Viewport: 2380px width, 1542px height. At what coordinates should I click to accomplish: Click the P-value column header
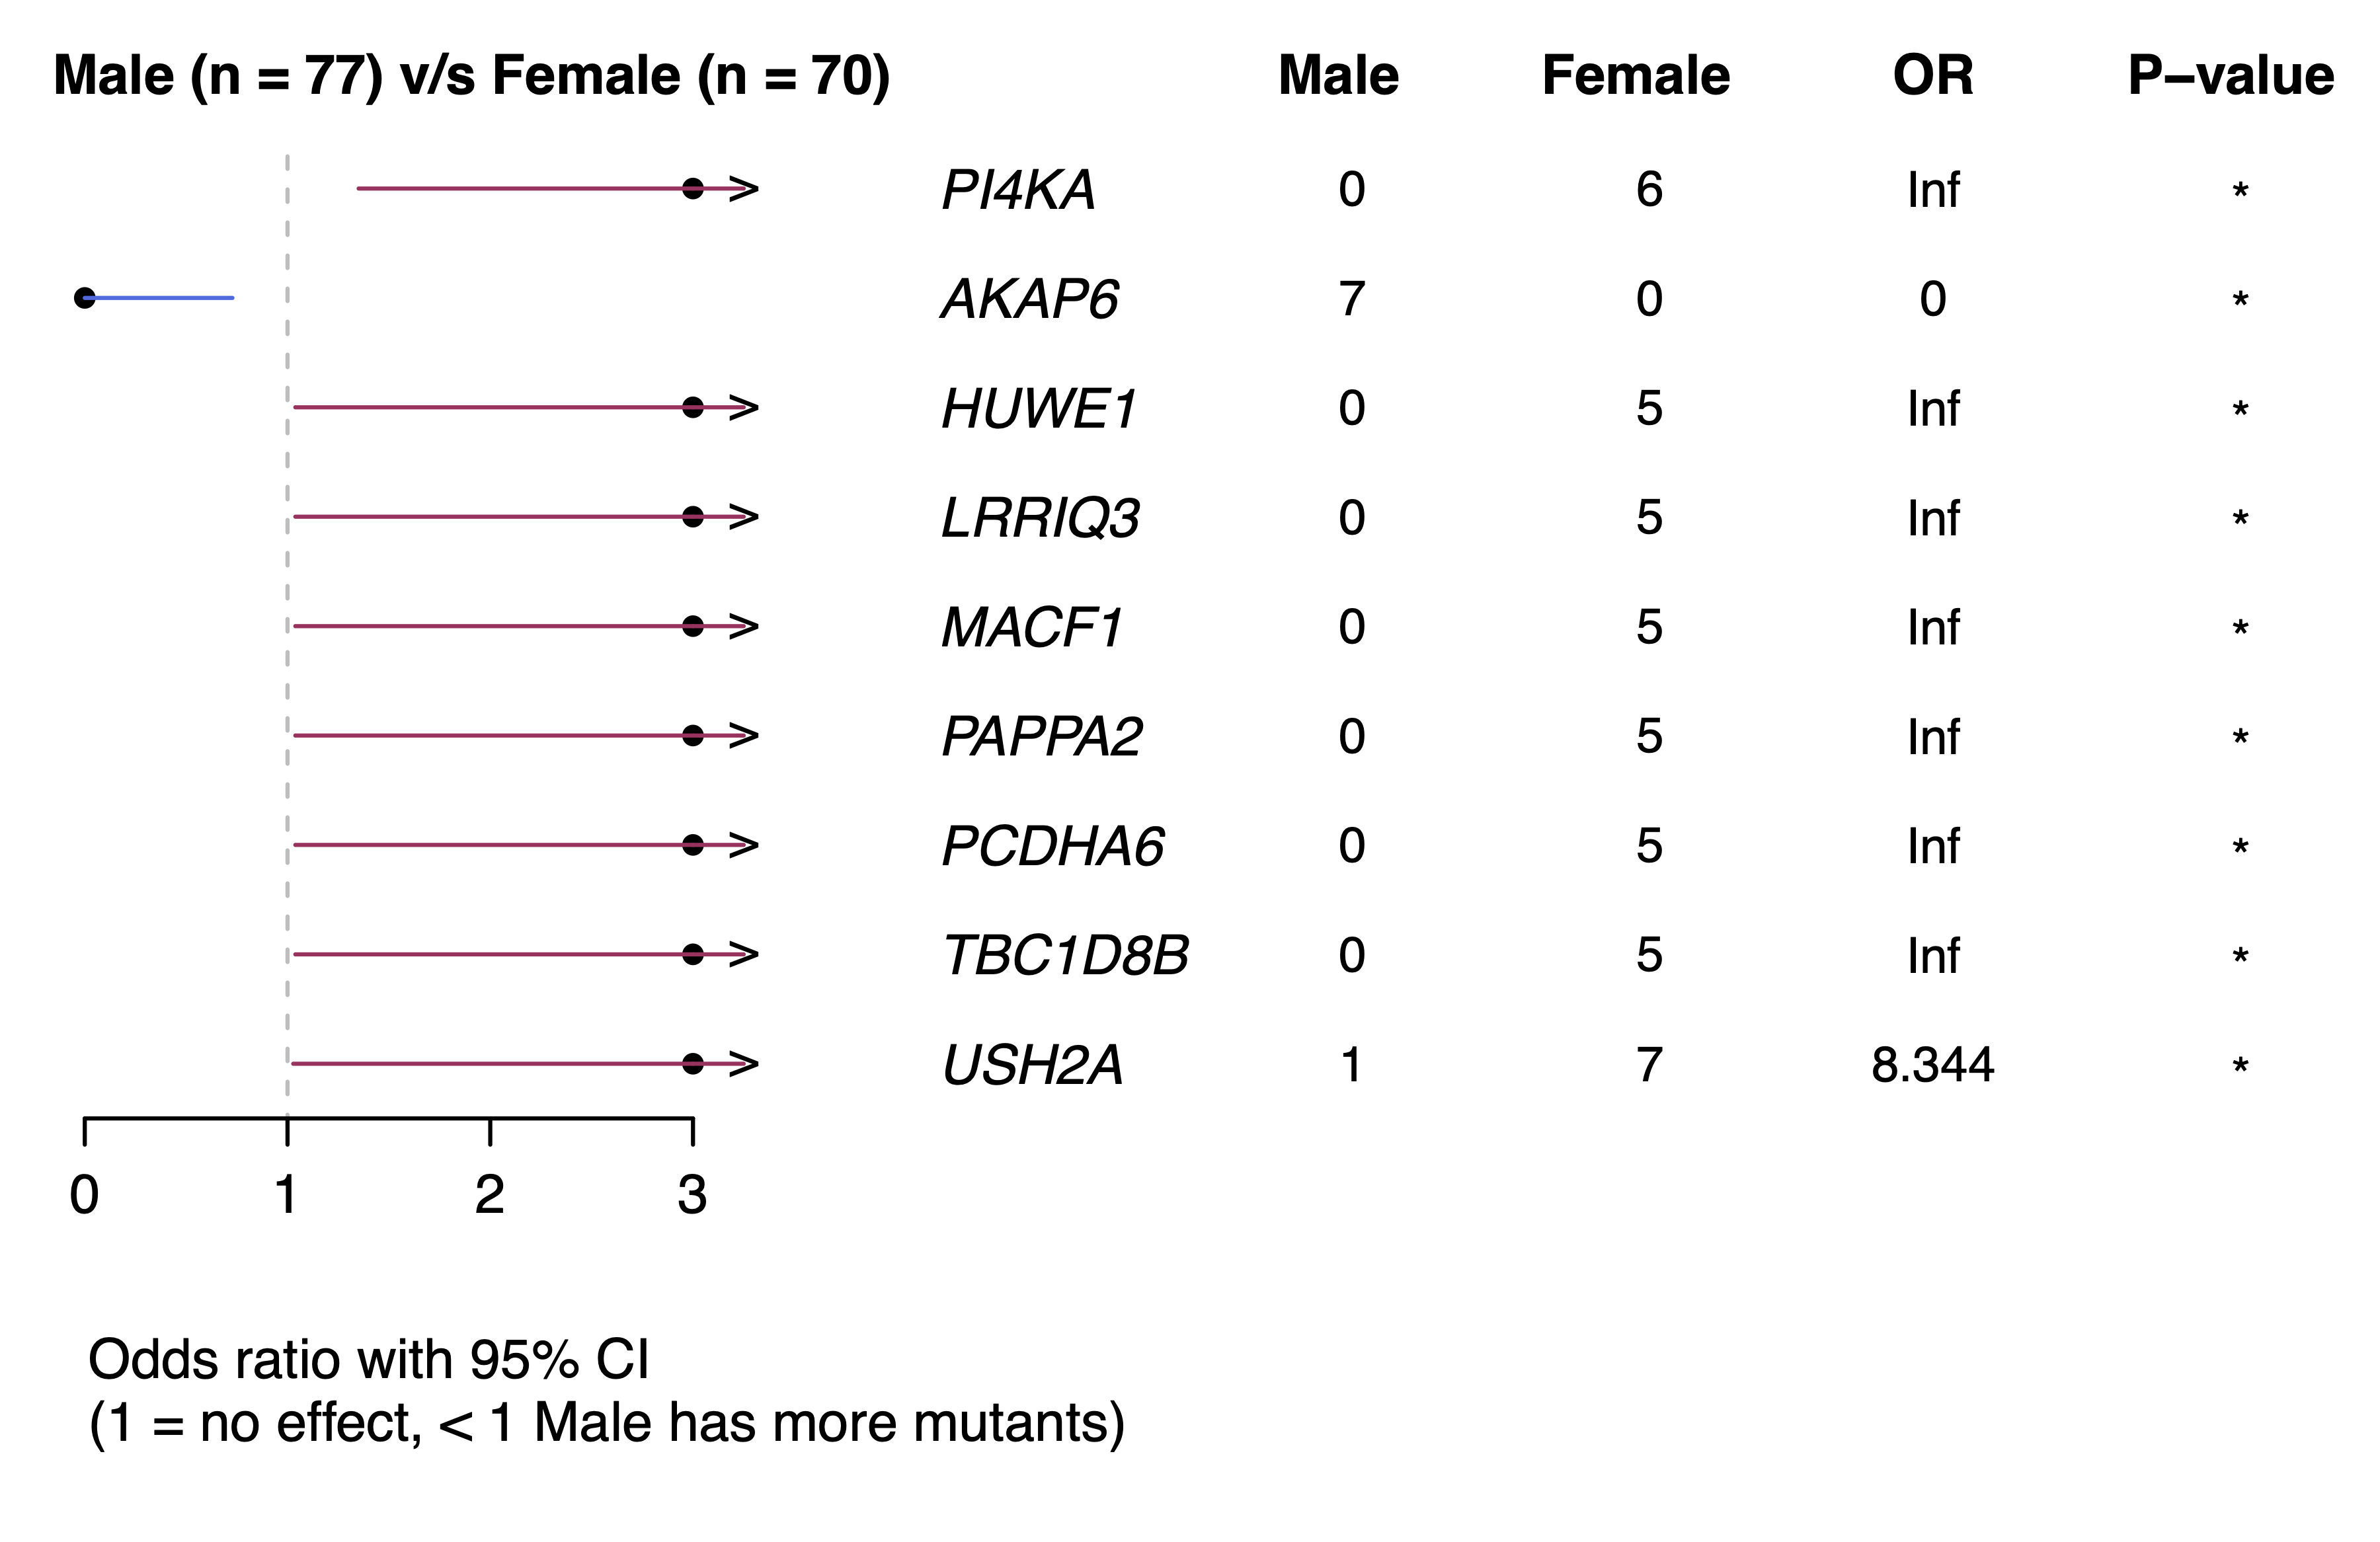[2230, 76]
